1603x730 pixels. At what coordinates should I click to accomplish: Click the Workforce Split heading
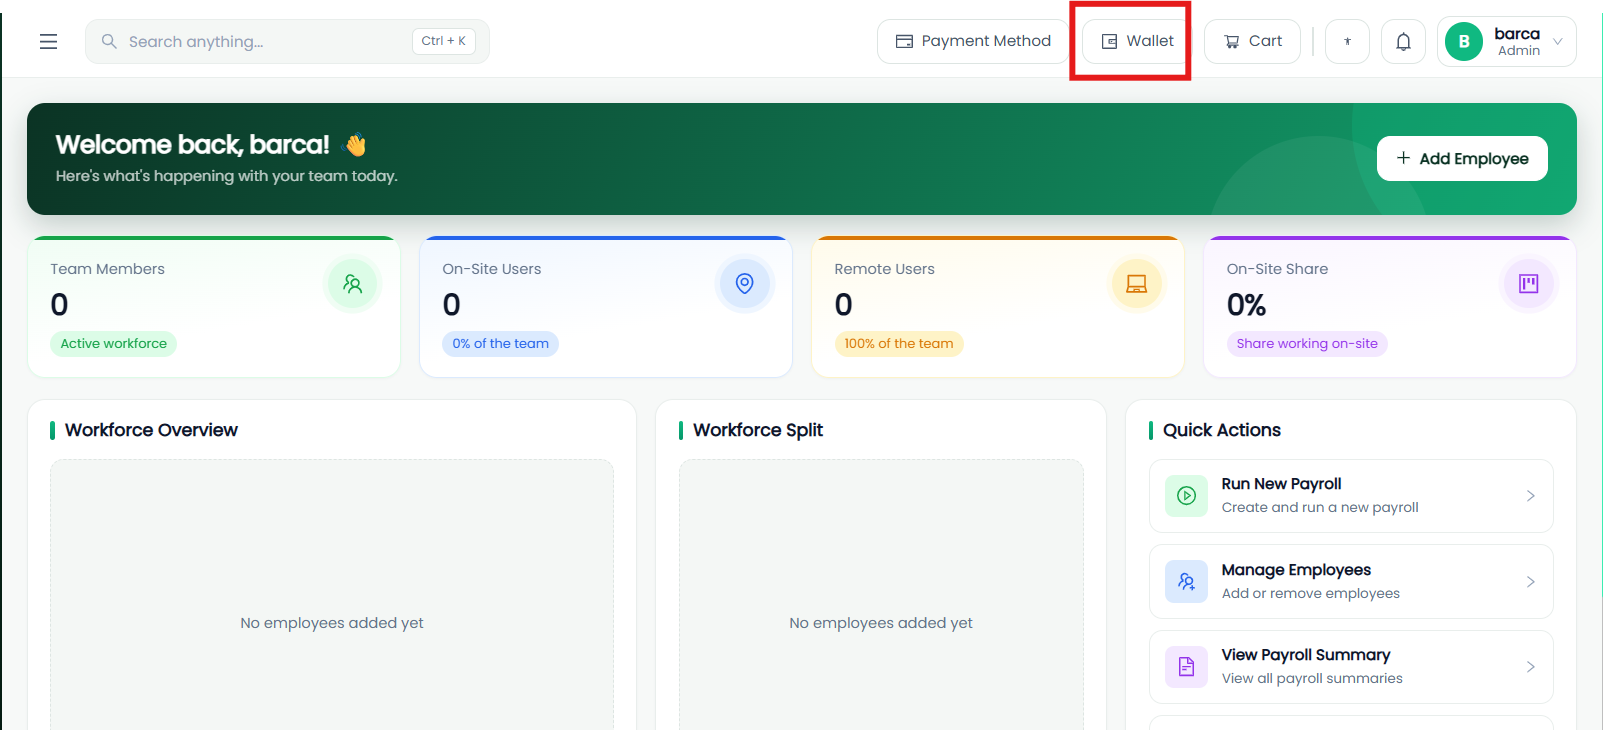click(758, 430)
